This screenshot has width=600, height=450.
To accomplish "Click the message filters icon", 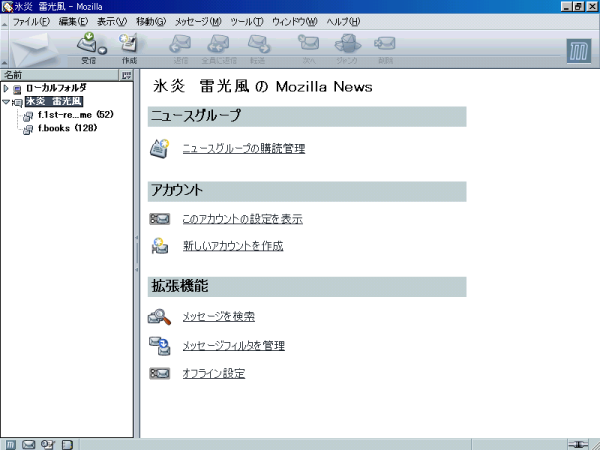I will tap(160, 346).
